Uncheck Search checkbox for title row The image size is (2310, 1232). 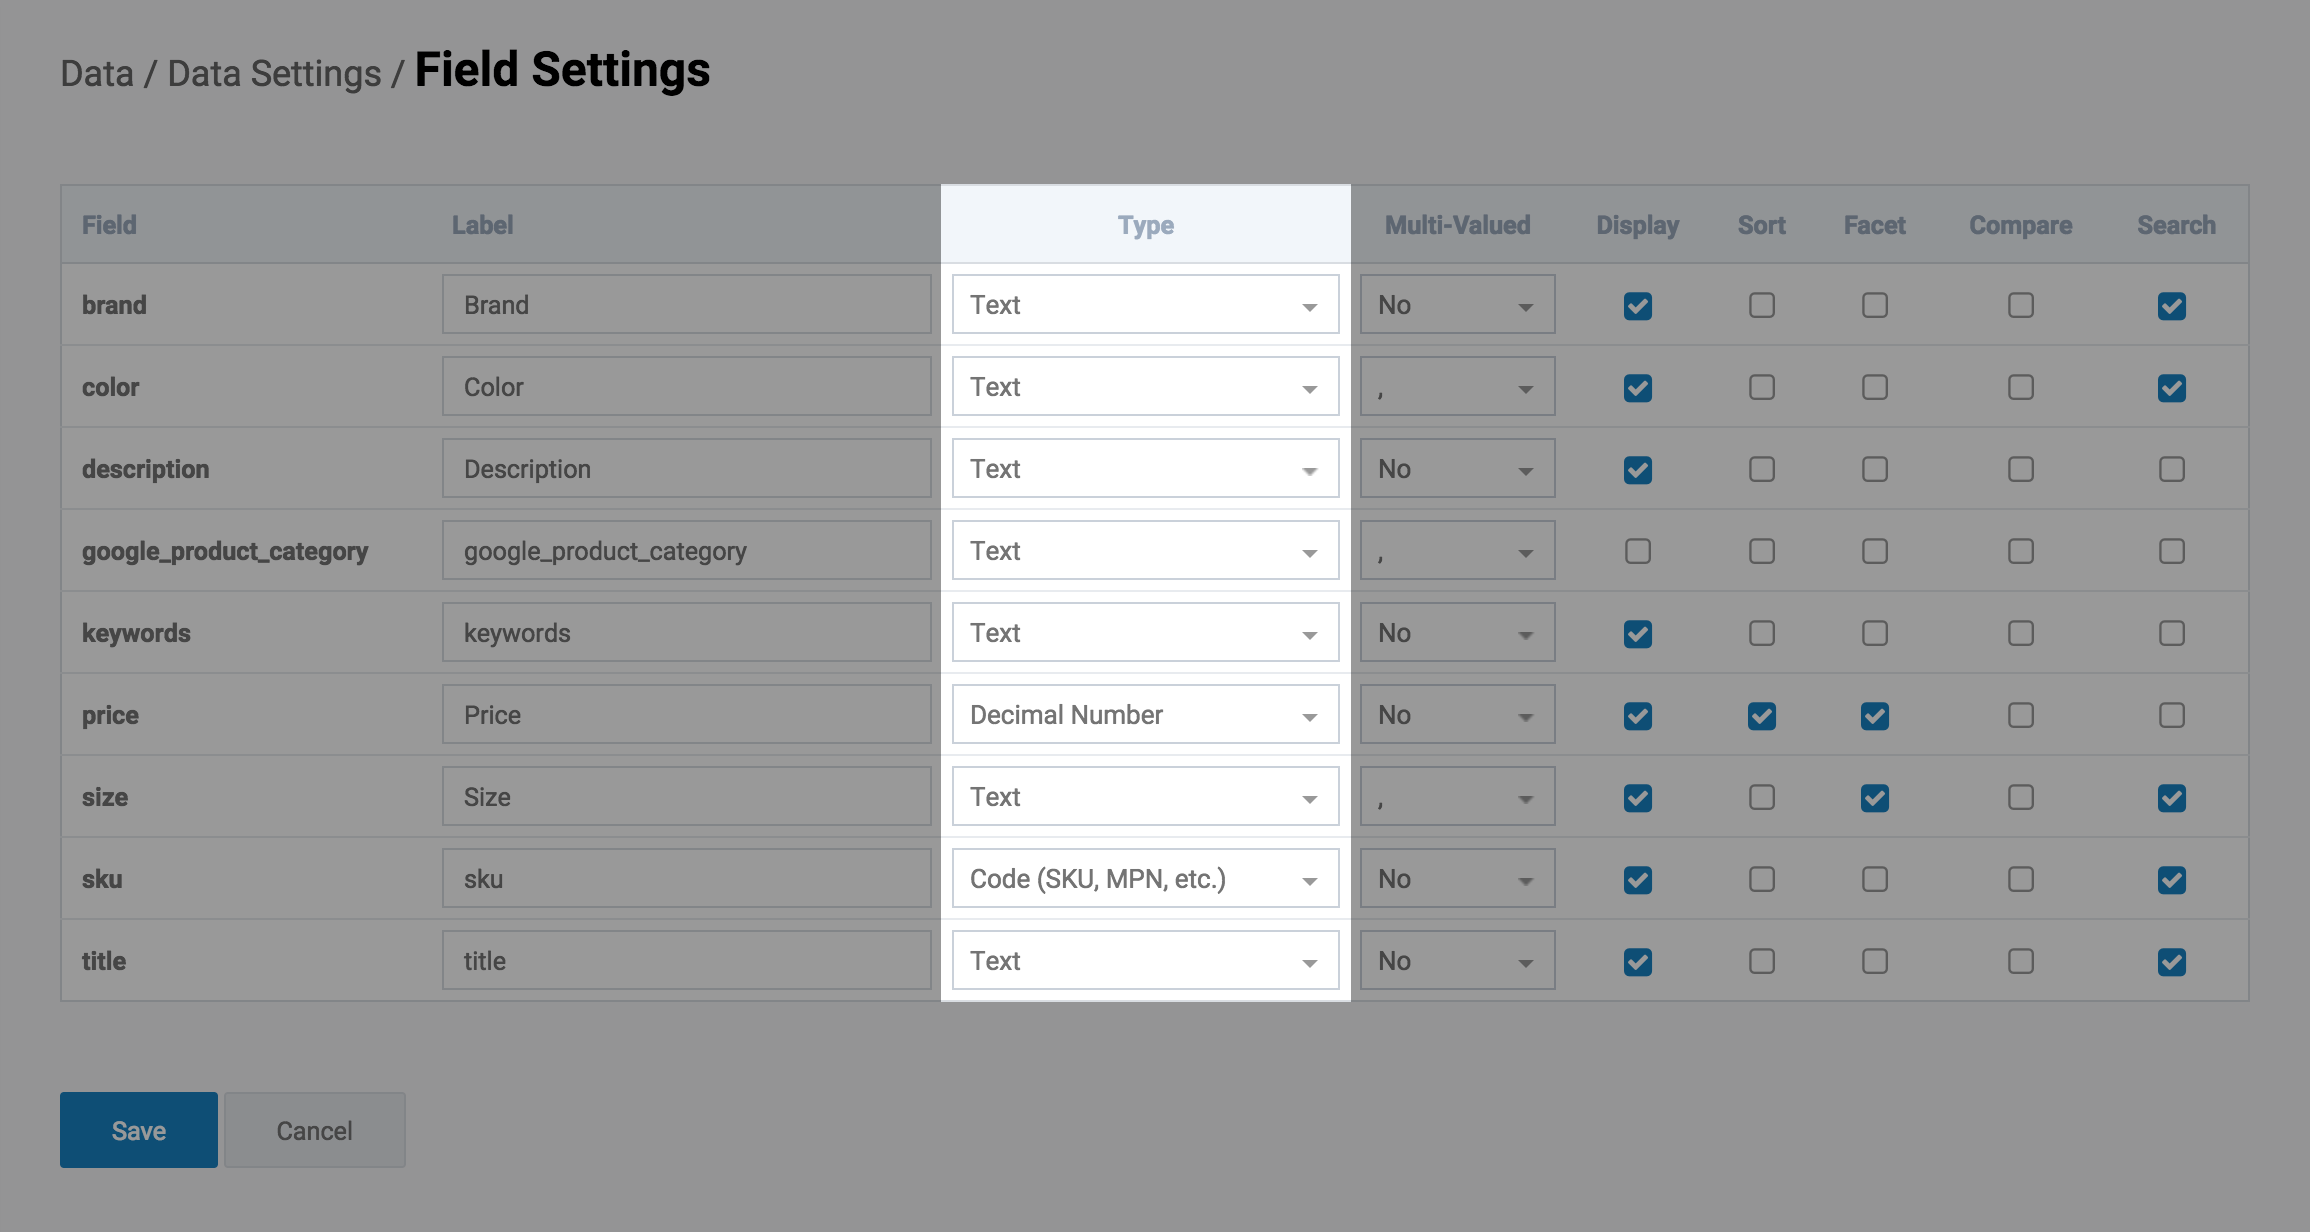coord(2171,962)
